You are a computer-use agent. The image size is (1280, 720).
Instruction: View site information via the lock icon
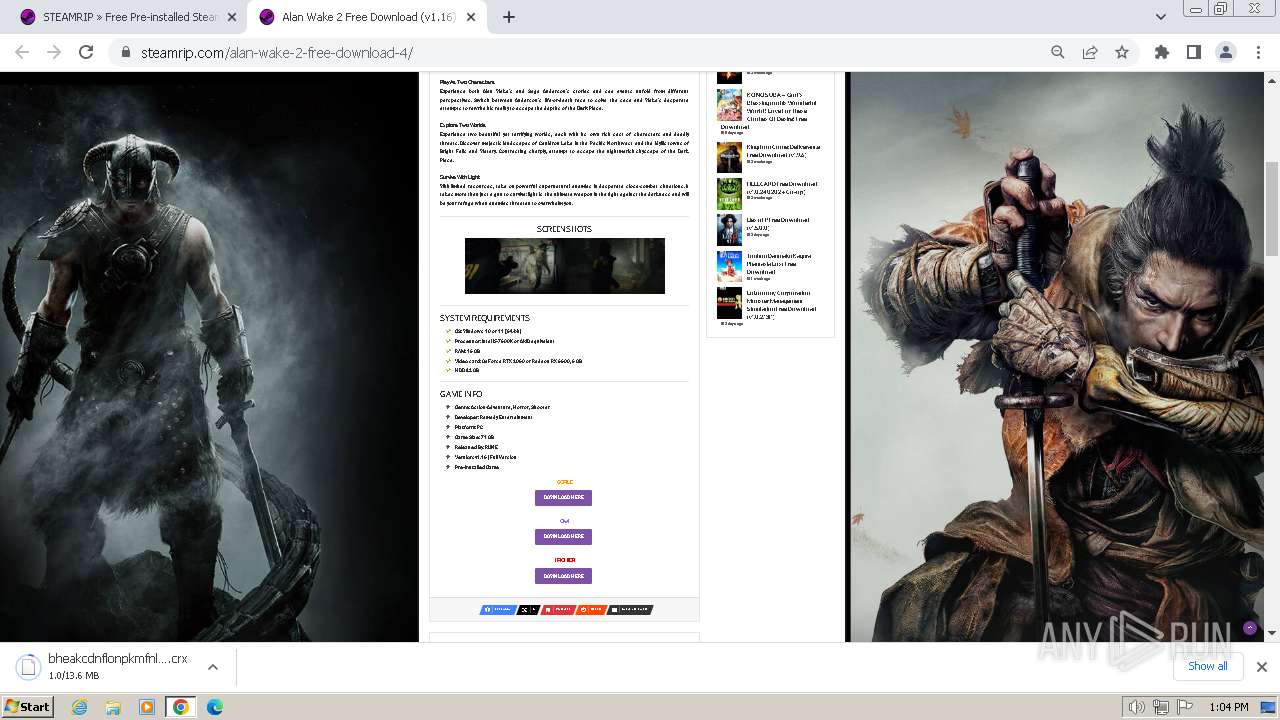(x=125, y=52)
